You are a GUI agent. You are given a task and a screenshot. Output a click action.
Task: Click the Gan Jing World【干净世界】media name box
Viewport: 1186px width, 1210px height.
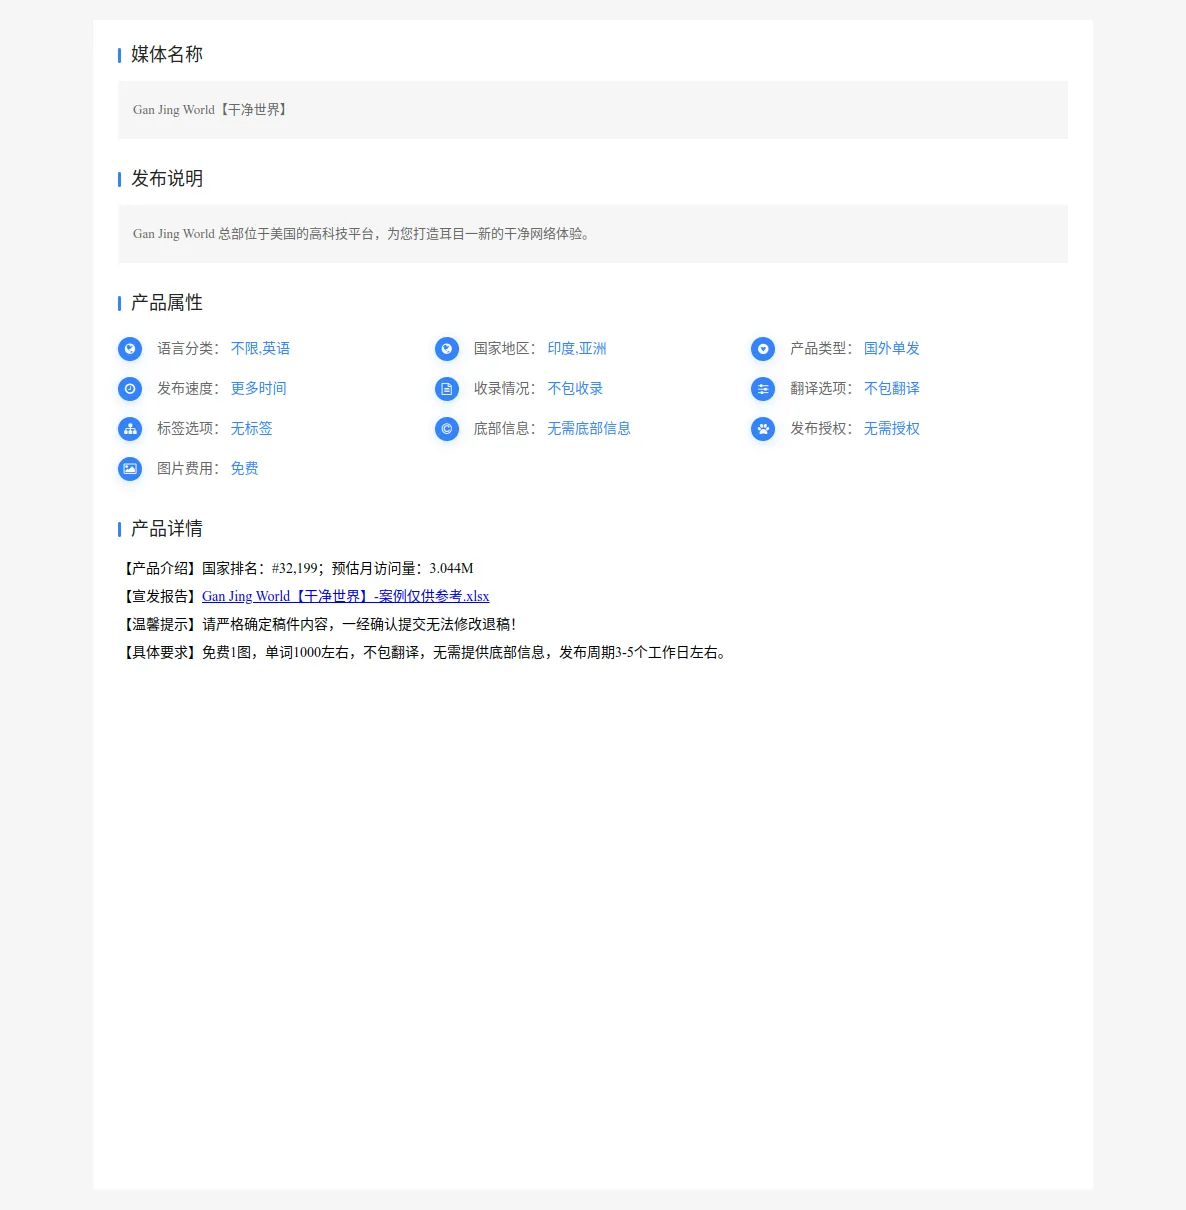(x=593, y=110)
